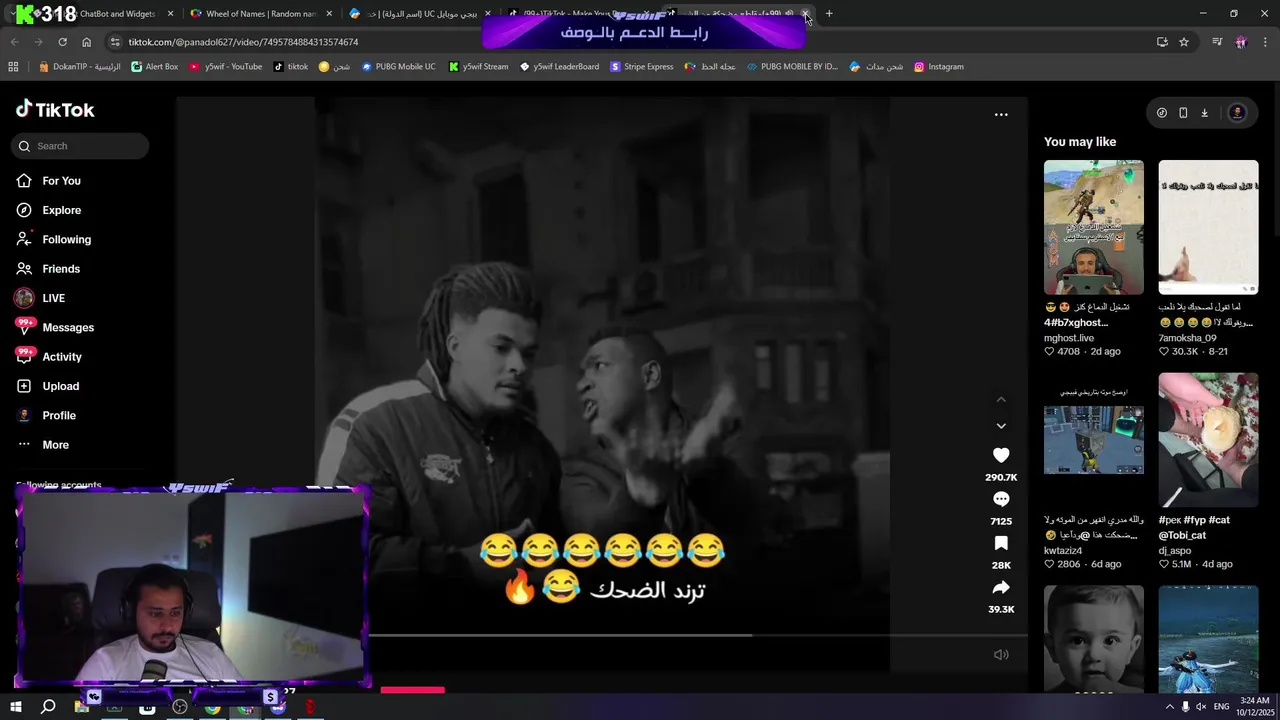
Task: Open the dj_aspo cat video thumbnail
Action: pos(1208,440)
